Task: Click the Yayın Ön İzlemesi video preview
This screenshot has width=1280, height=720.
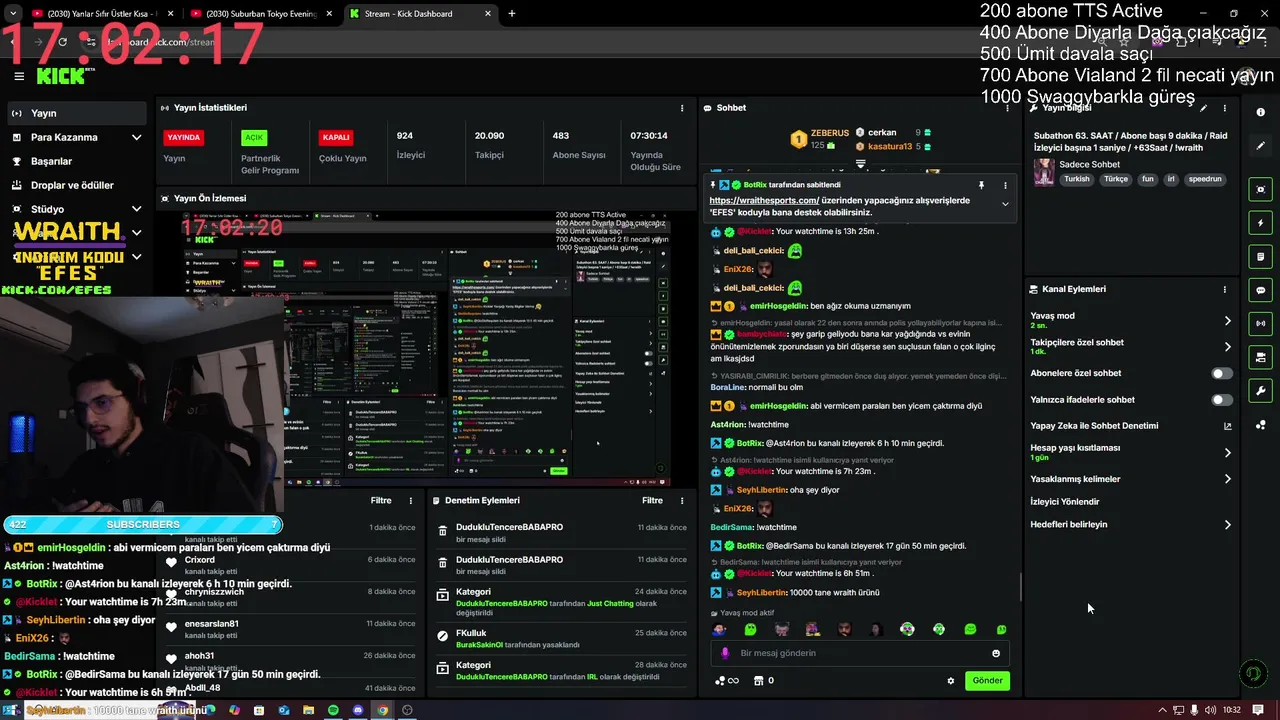Action: tap(426, 348)
